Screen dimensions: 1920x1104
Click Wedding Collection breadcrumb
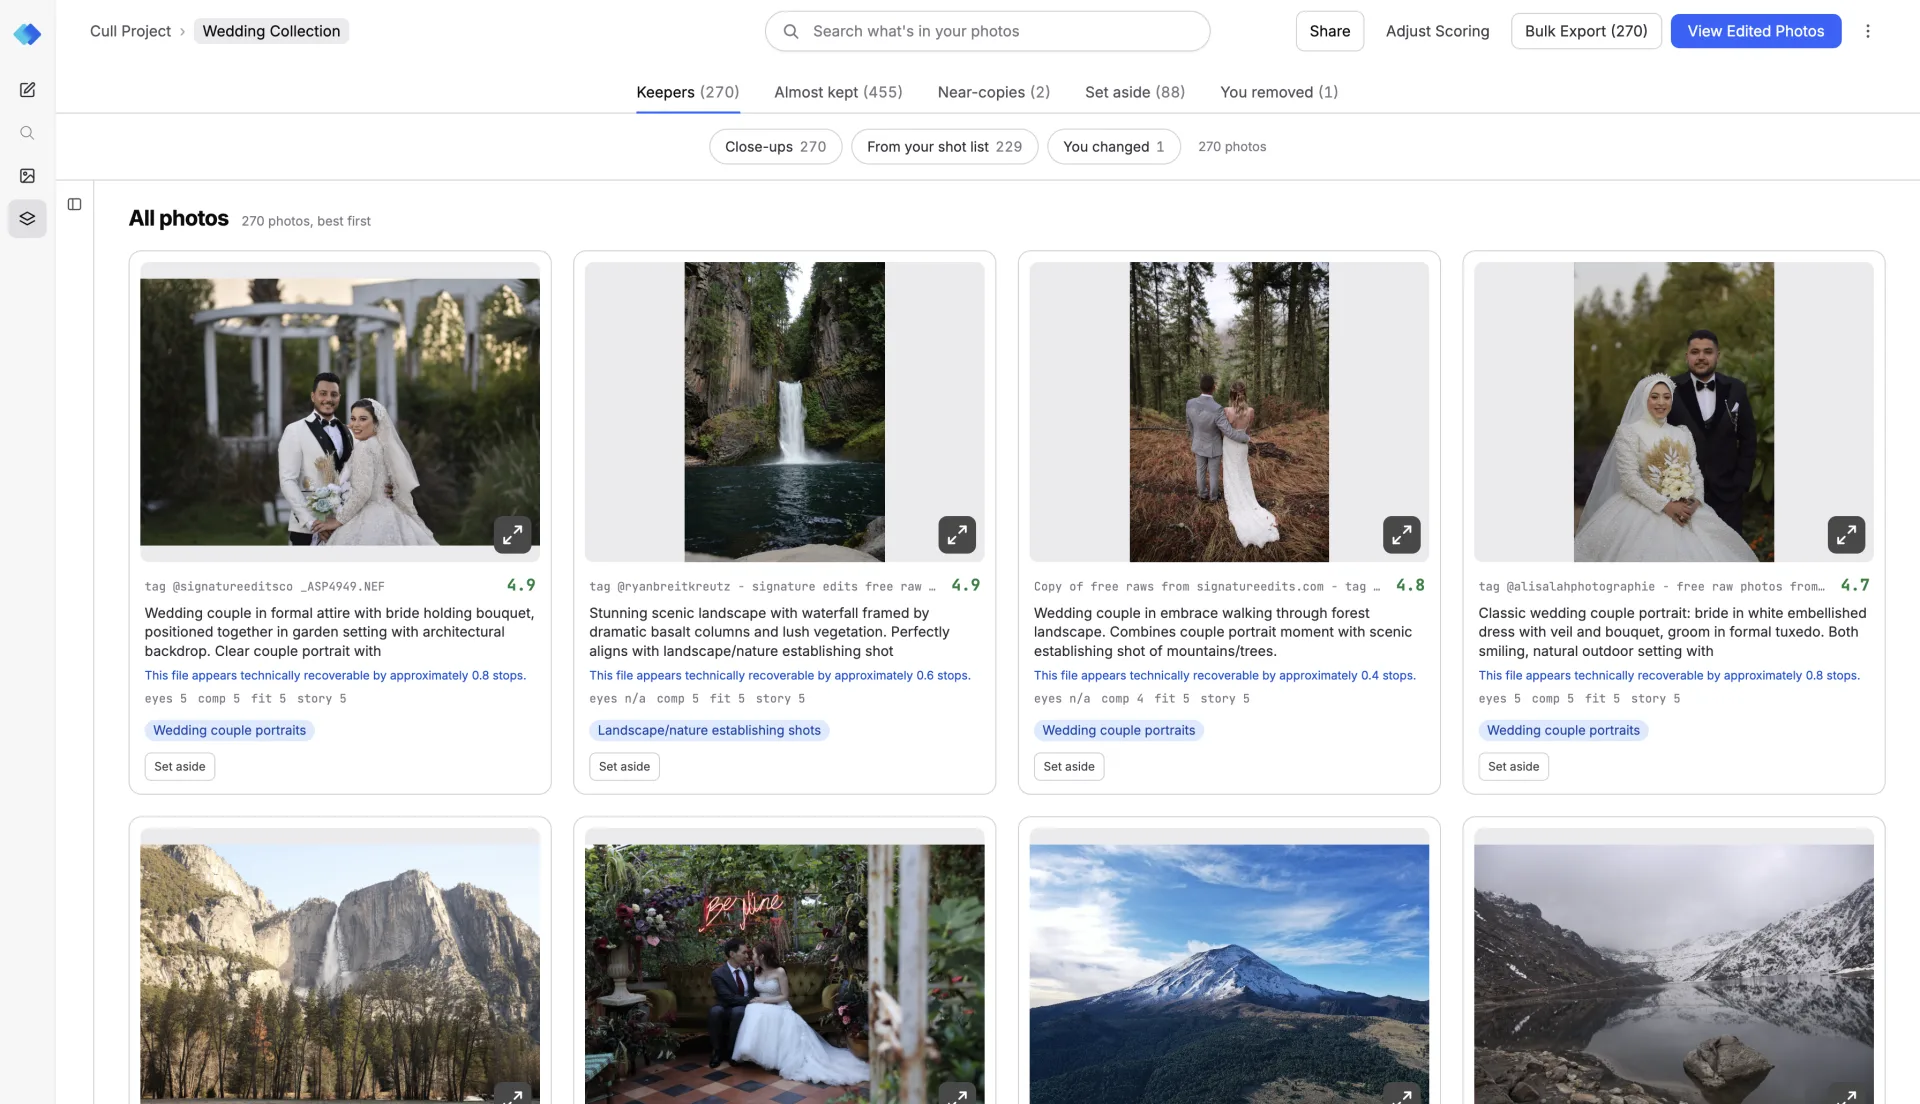[271, 31]
